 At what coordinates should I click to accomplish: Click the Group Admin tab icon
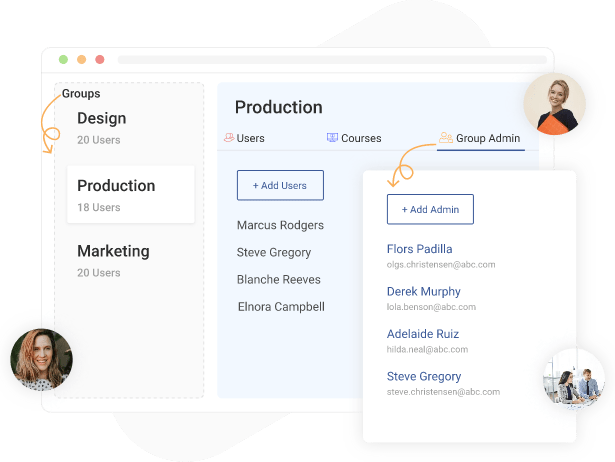tap(446, 138)
